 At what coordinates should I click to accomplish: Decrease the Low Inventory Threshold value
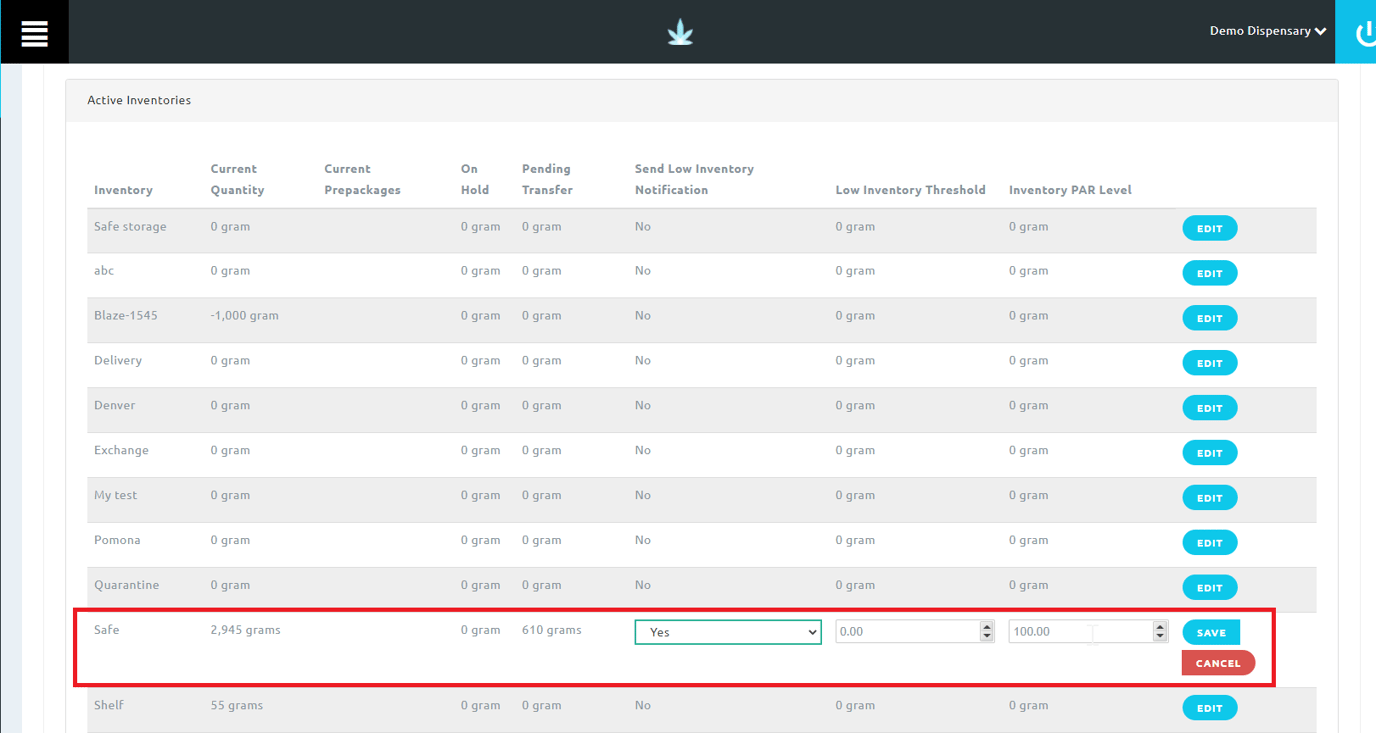(x=987, y=636)
